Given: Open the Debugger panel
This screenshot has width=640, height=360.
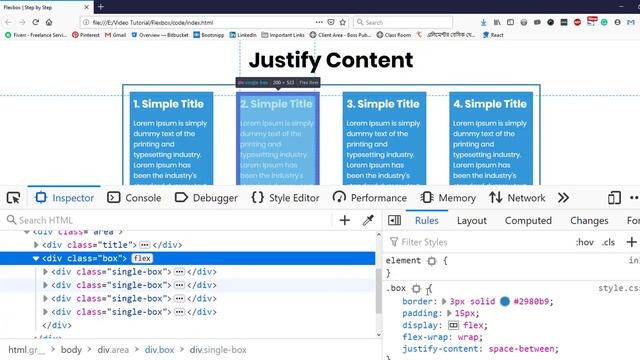Looking at the screenshot, I should [206, 198].
